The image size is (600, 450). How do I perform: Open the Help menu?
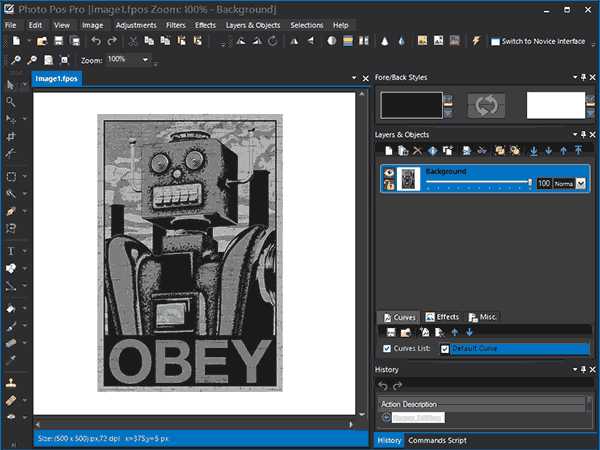(x=341, y=25)
